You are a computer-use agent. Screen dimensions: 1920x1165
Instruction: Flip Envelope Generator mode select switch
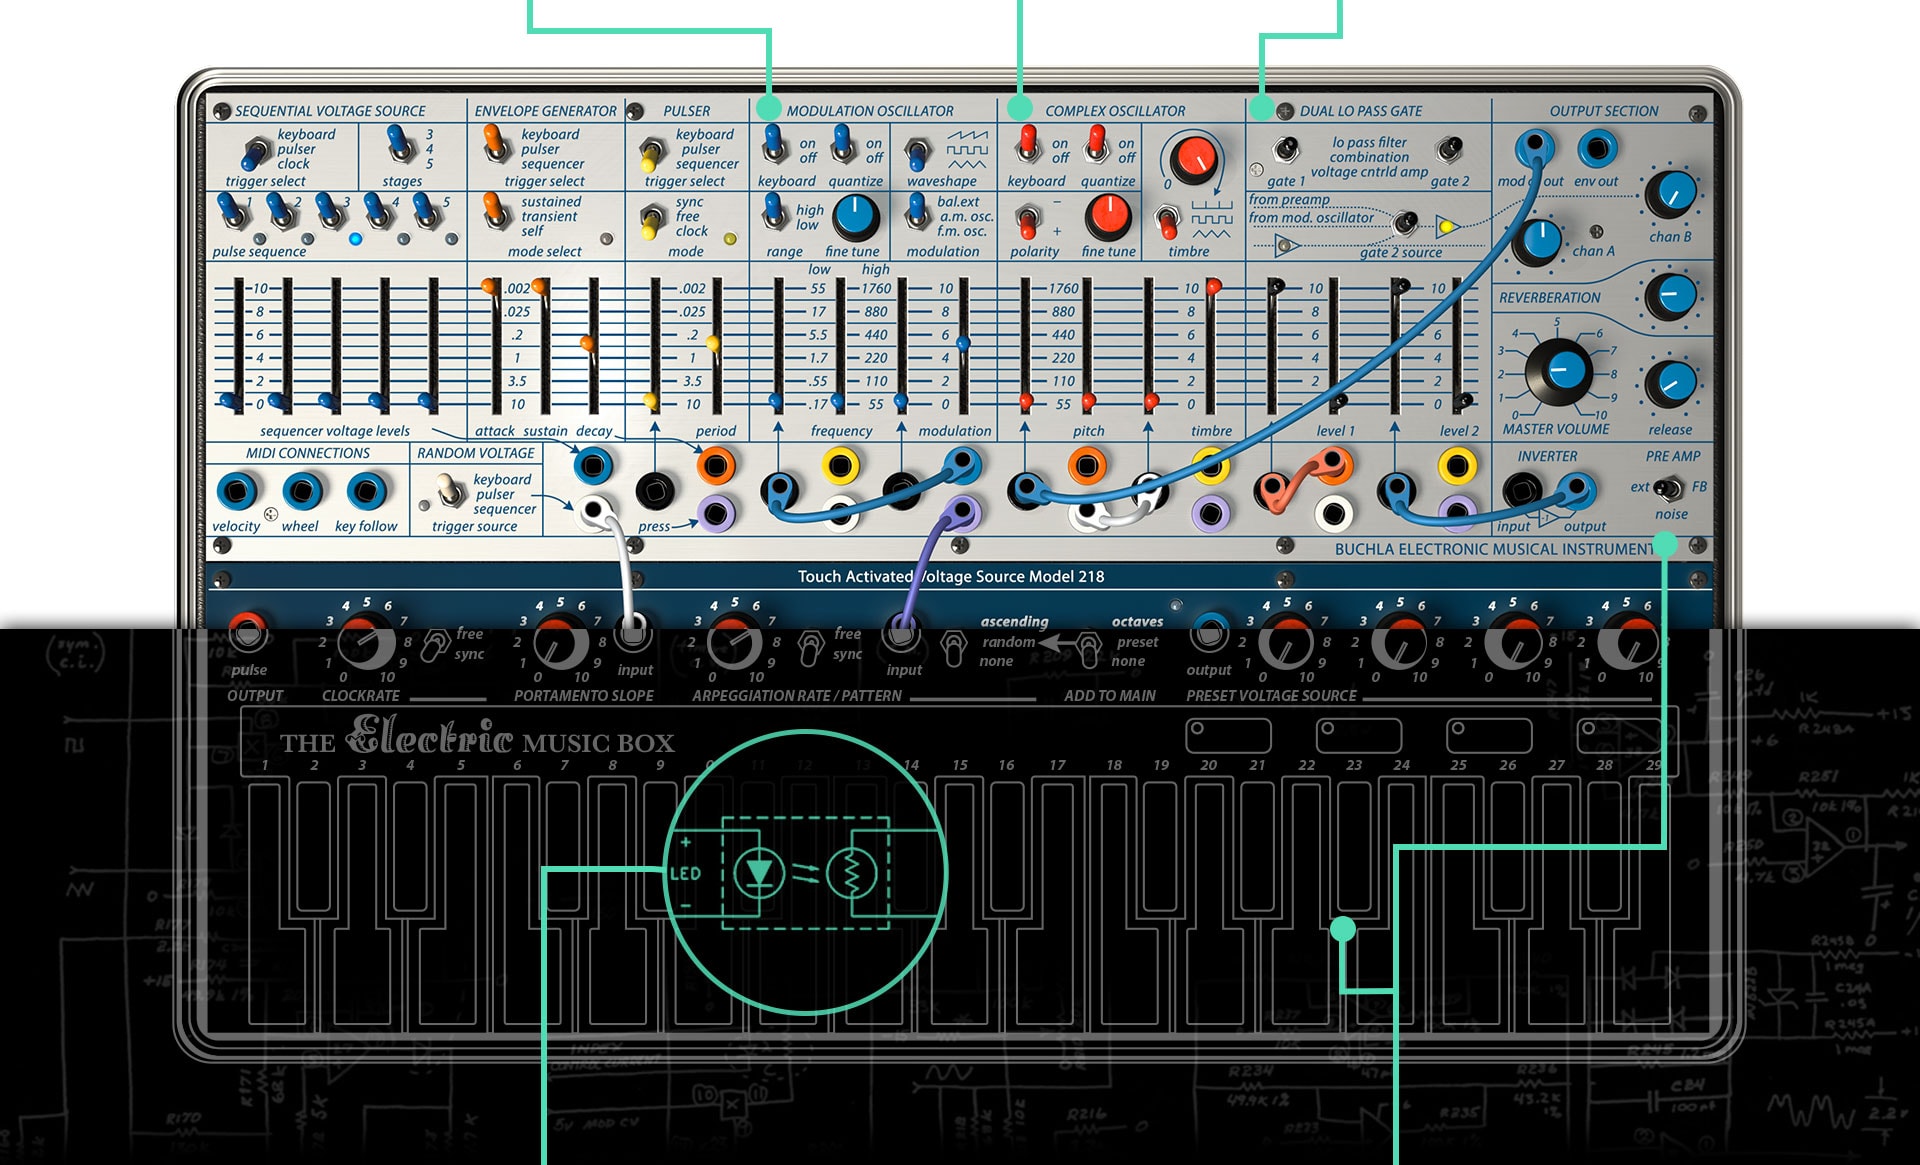494,213
